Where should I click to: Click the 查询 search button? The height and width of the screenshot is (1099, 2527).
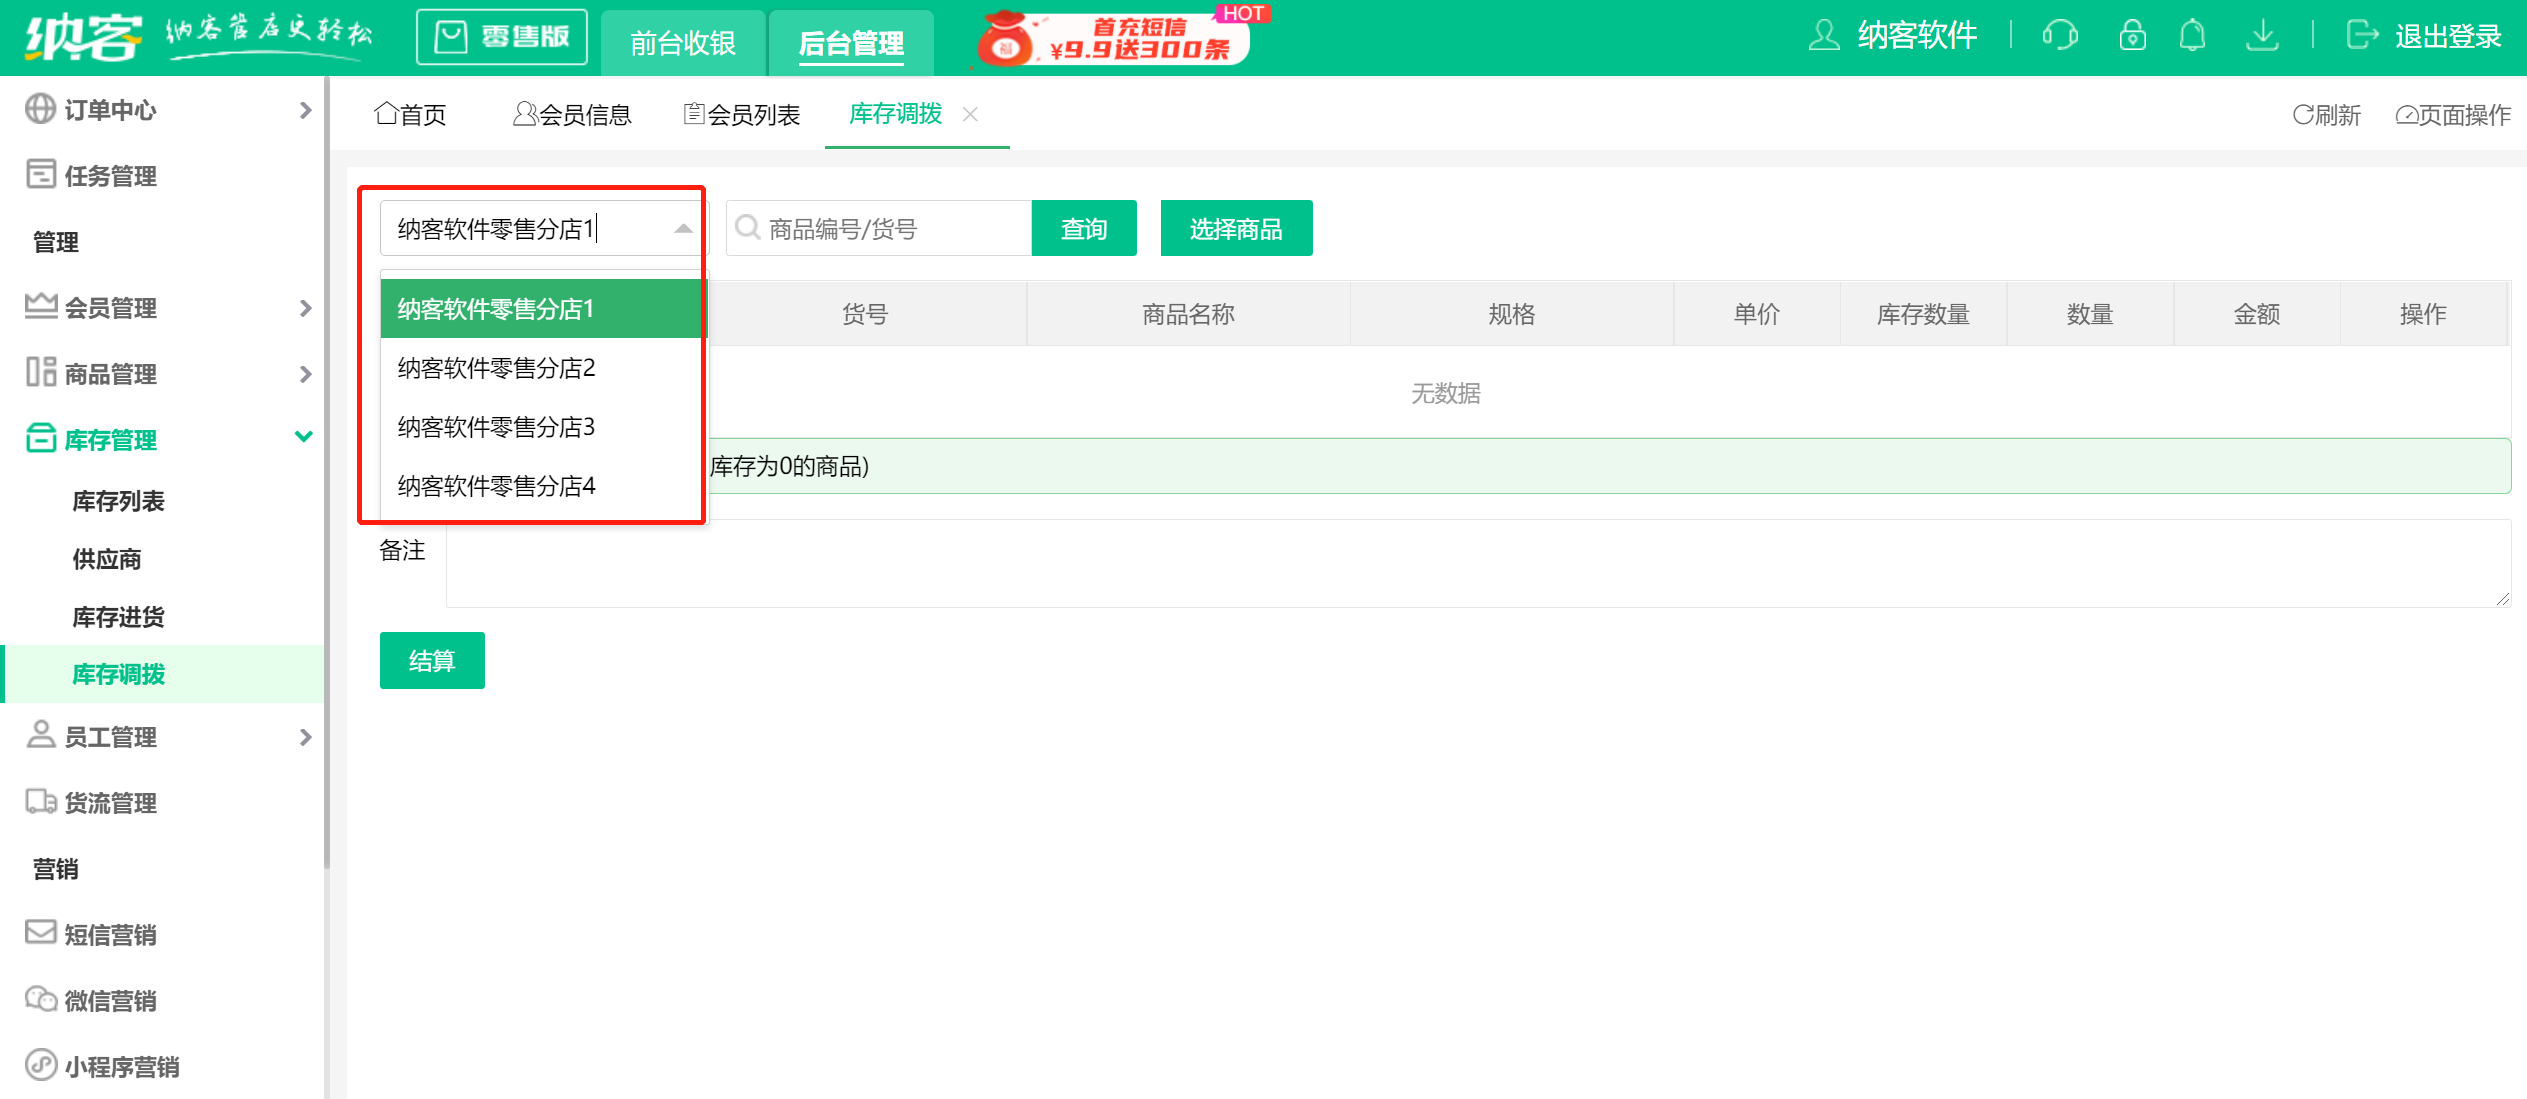1083,228
